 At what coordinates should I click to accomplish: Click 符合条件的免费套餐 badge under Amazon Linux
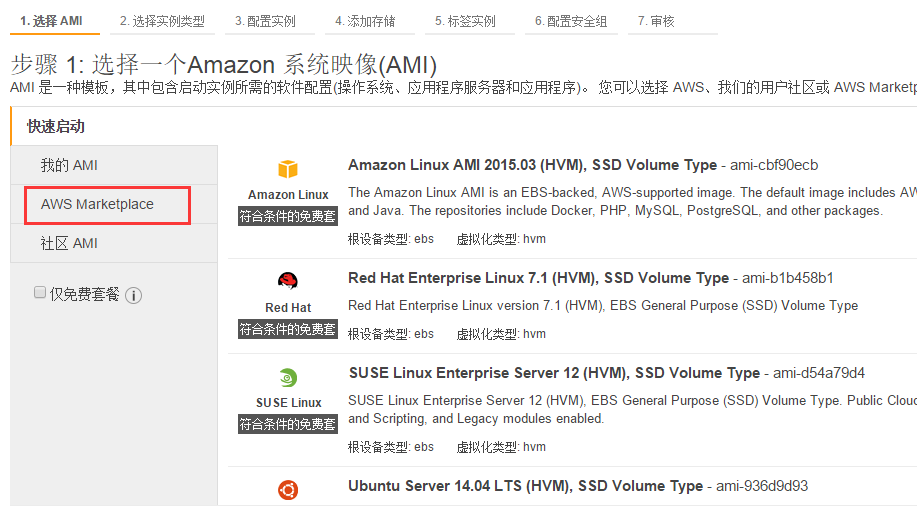(288, 216)
